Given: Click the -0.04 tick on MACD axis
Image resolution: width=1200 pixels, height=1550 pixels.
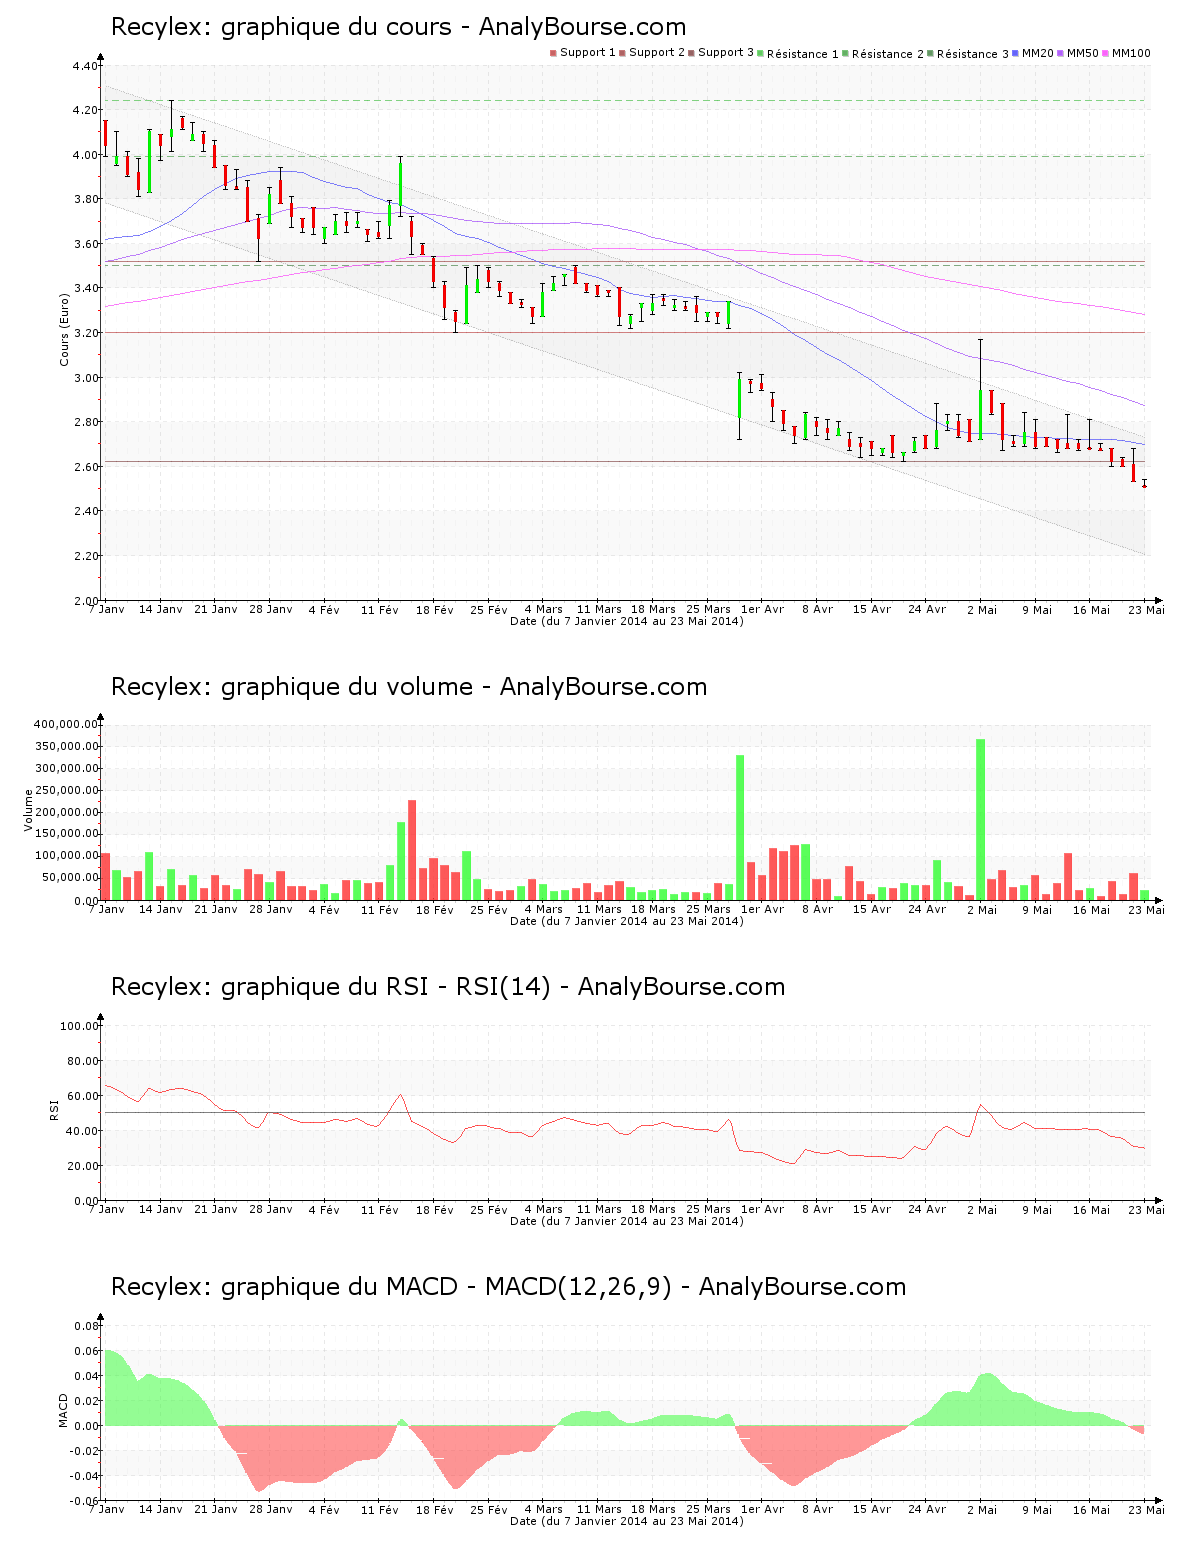Looking at the screenshot, I should pyautogui.click(x=86, y=1476).
